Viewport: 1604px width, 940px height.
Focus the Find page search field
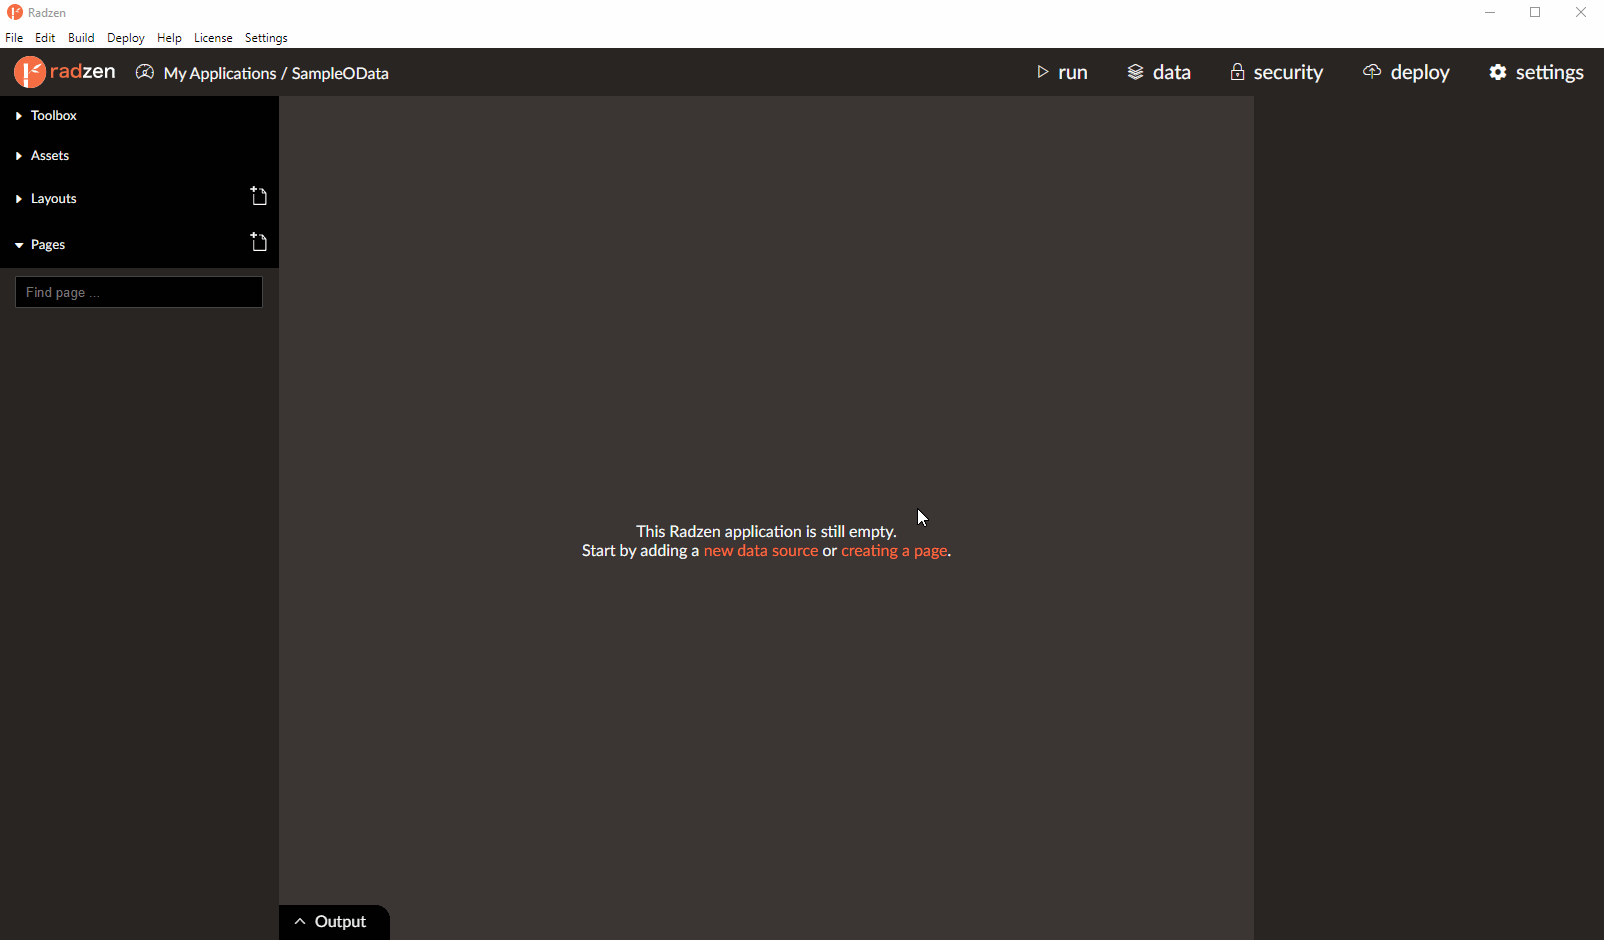click(x=139, y=292)
